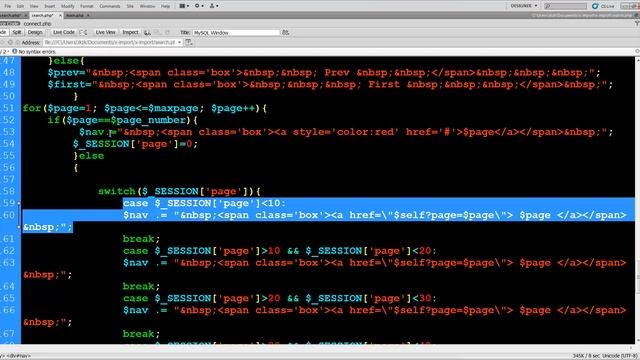Switch to the search.php document tab

(x=43, y=15)
